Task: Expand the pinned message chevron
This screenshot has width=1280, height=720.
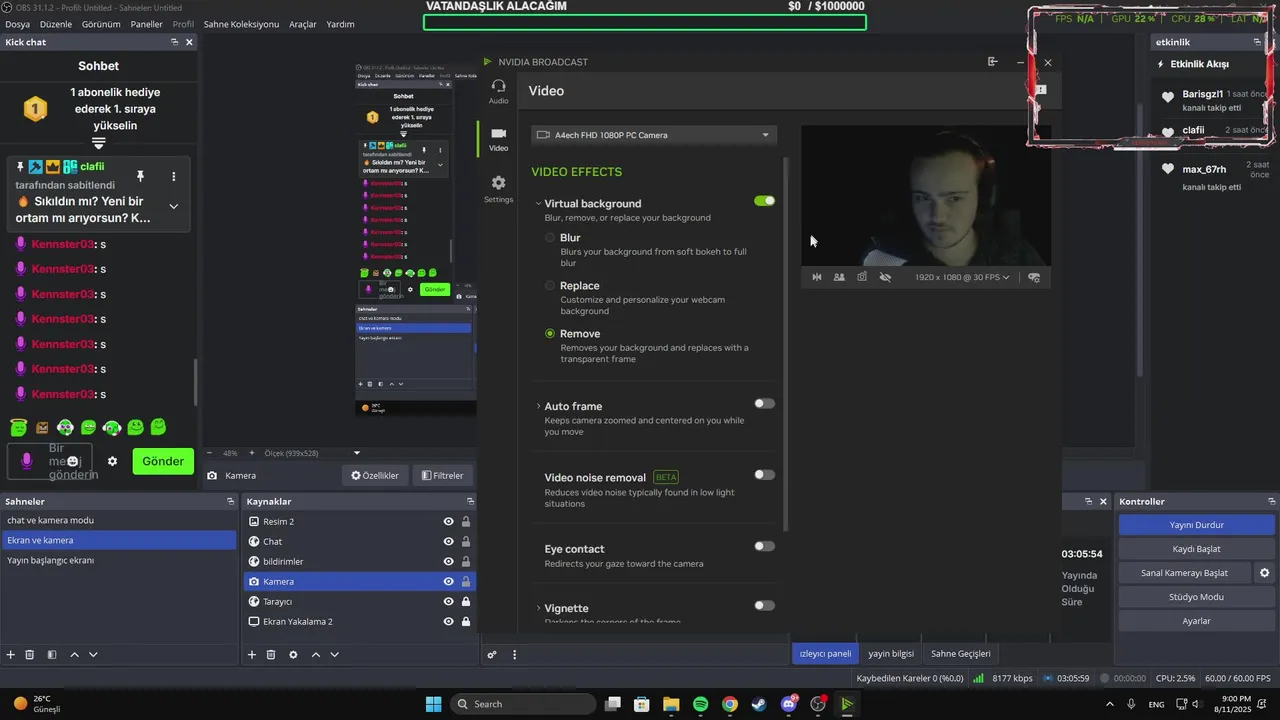Action: click(x=173, y=206)
